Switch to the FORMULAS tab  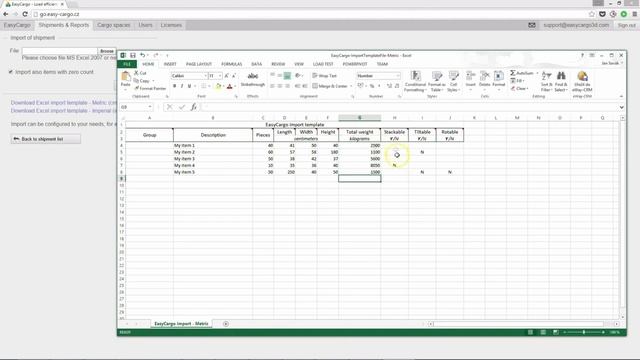pyautogui.click(x=231, y=64)
